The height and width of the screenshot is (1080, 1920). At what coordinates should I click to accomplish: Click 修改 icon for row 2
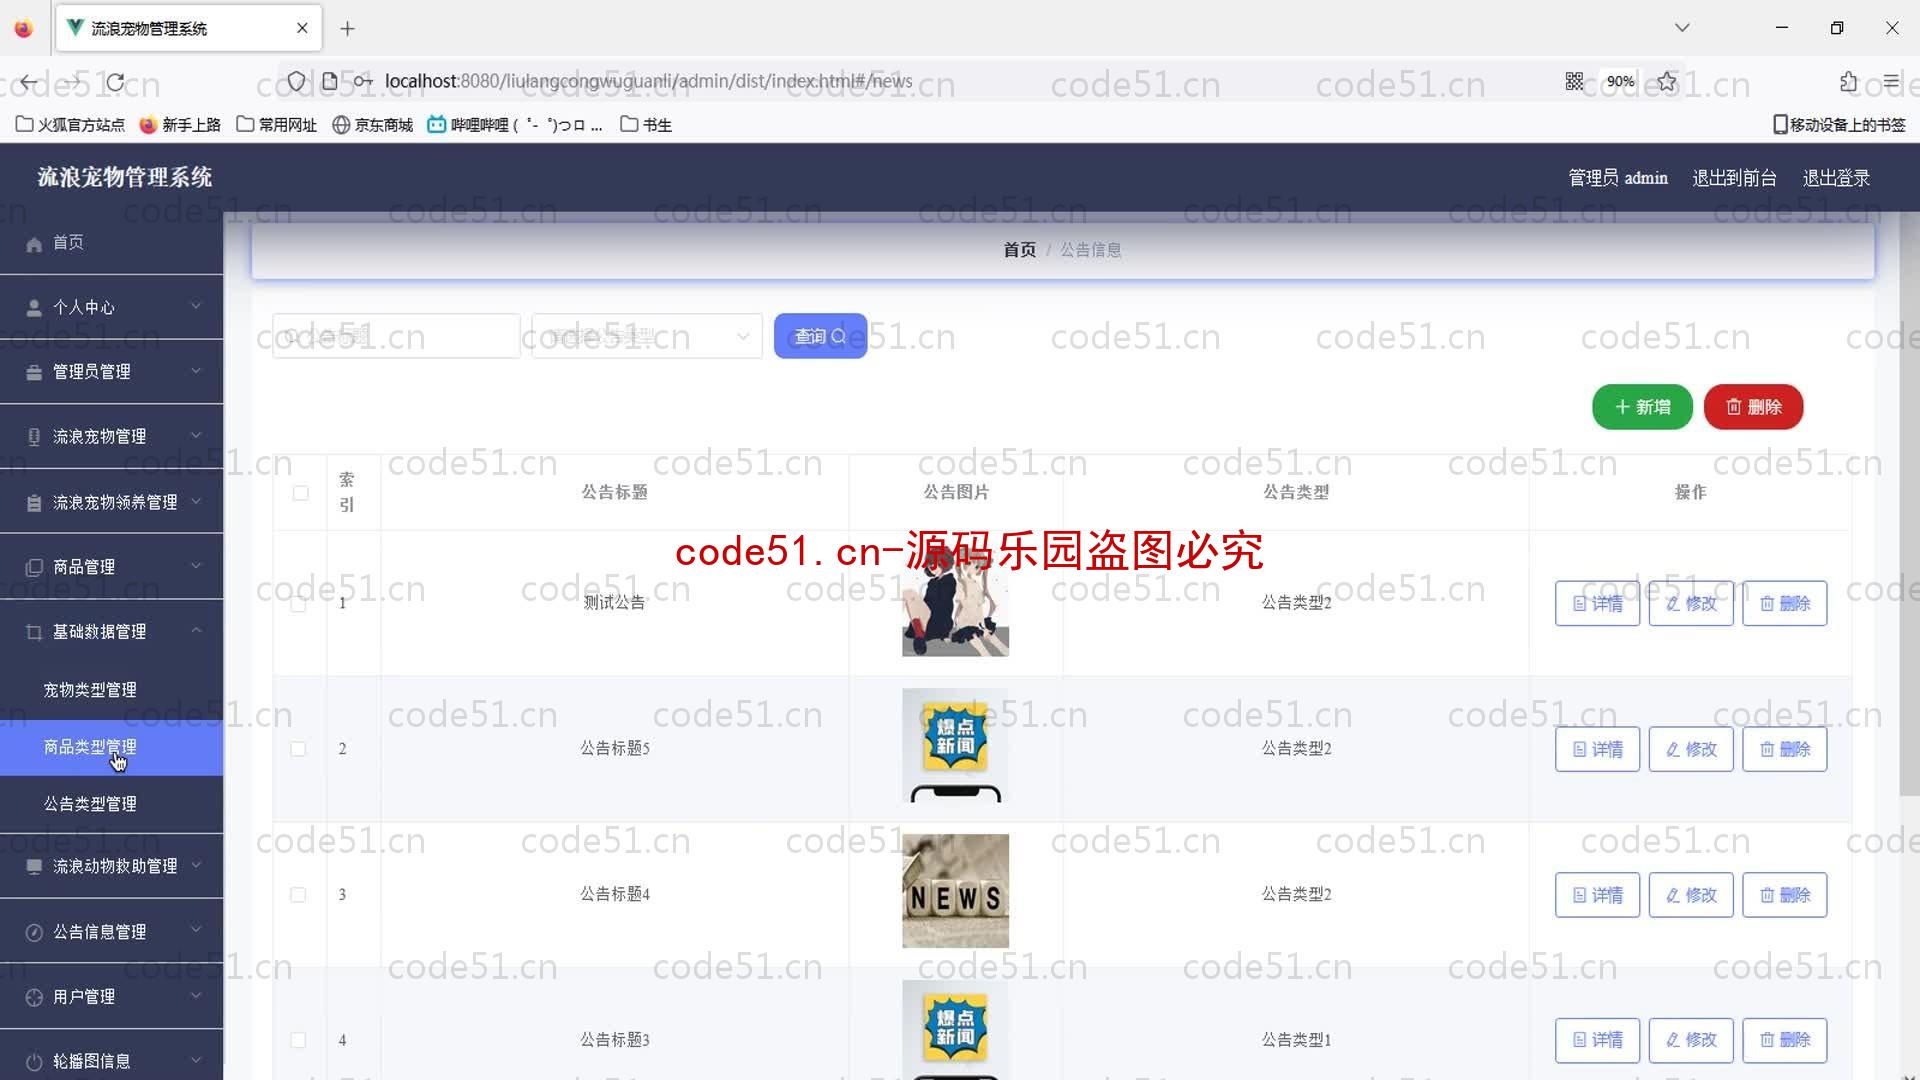1692,749
